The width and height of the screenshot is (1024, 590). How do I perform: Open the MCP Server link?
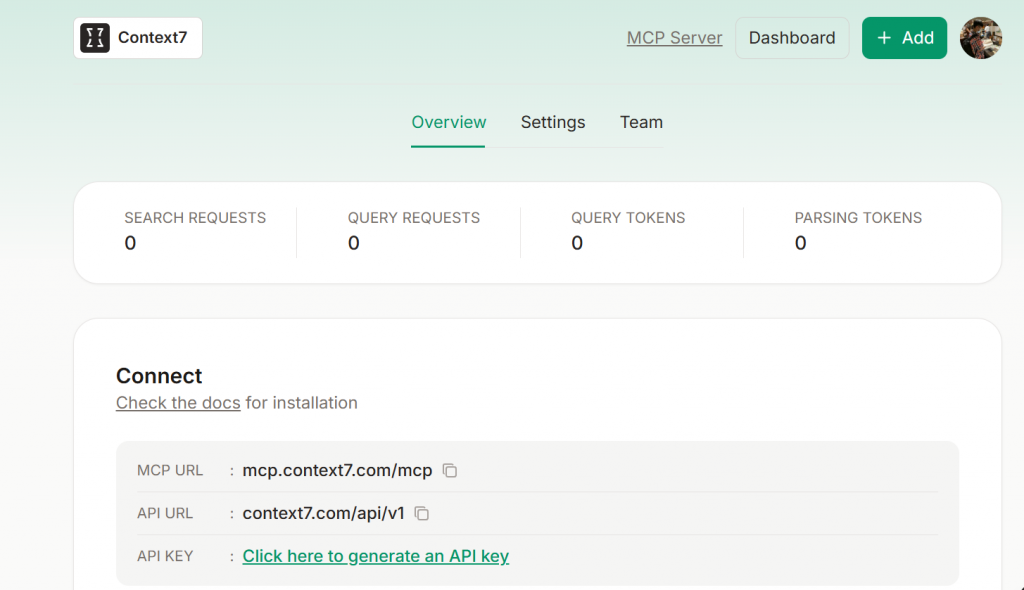(x=675, y=38)
